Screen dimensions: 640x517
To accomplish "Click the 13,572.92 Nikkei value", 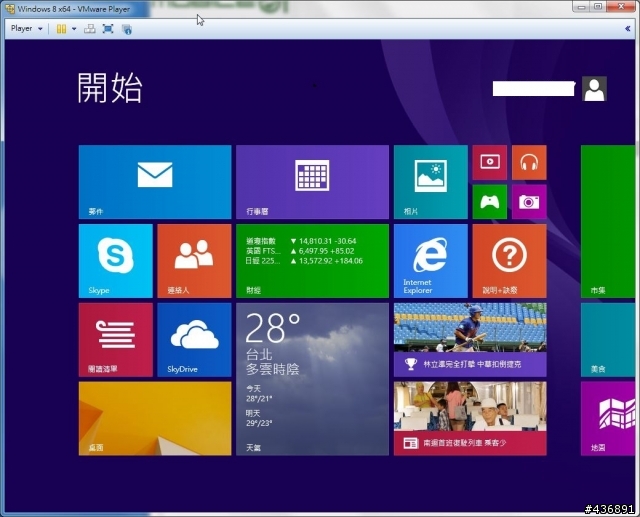I will 316,261.
